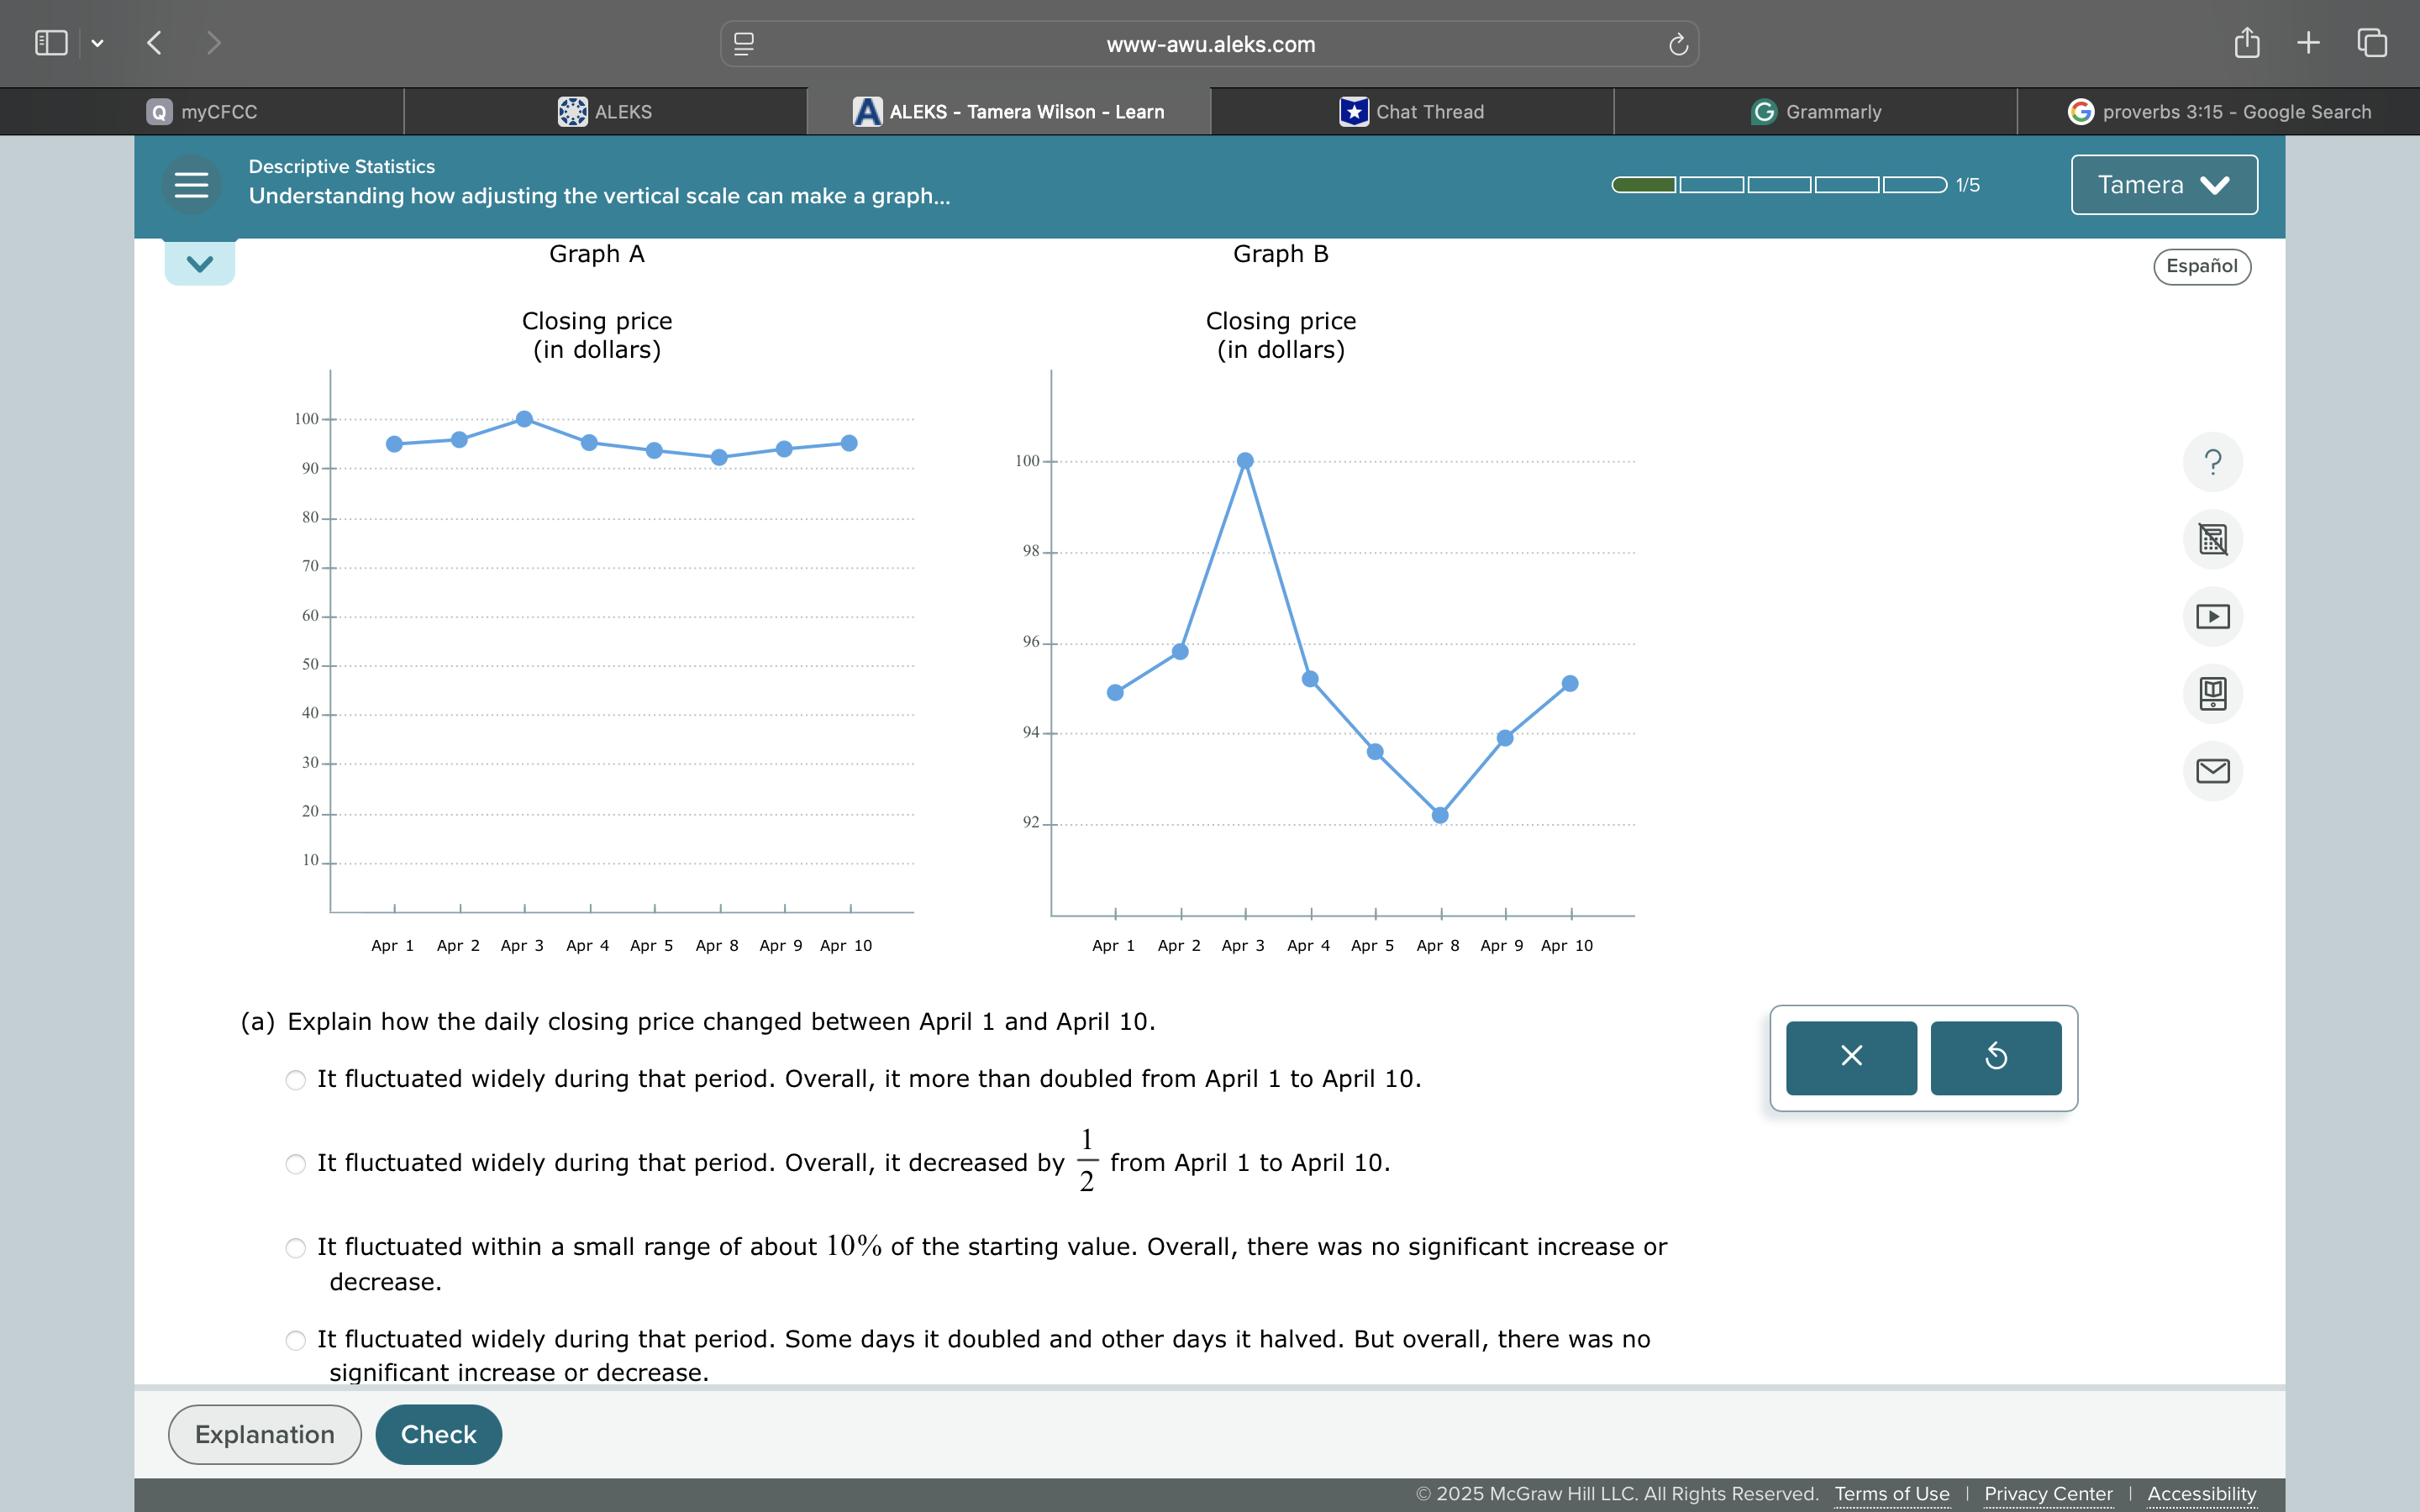
Task: Select 'small range of about 10%' option
Action: pos(296,1248)
